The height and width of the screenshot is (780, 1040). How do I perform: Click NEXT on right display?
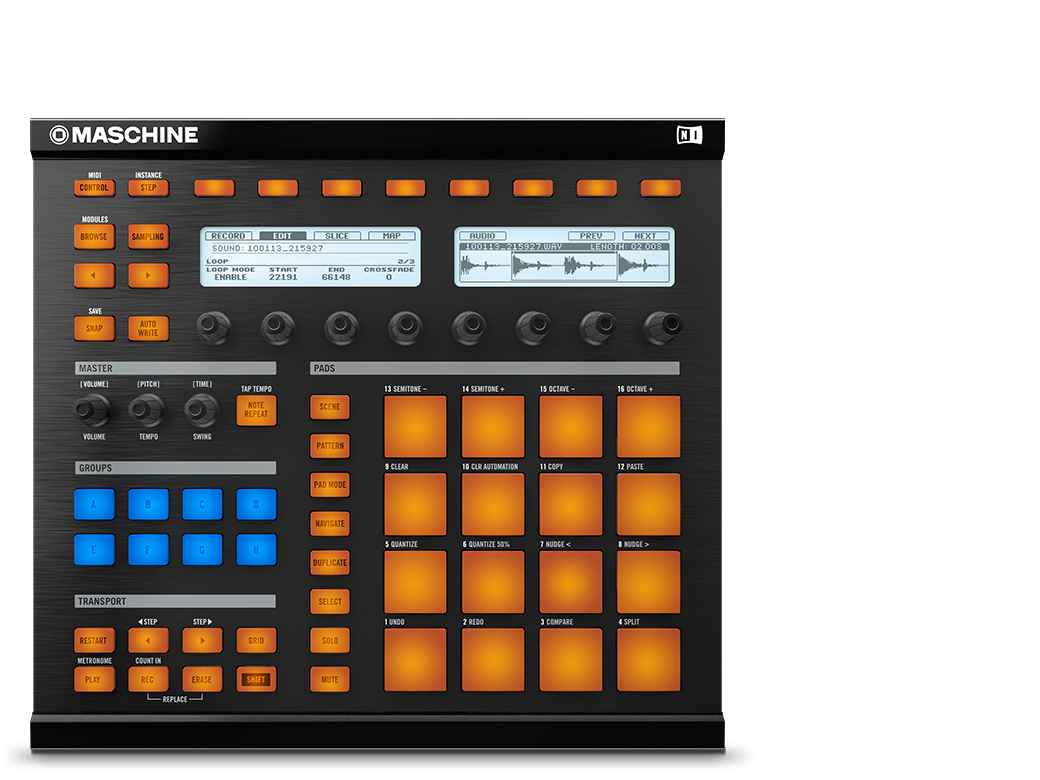645,235
